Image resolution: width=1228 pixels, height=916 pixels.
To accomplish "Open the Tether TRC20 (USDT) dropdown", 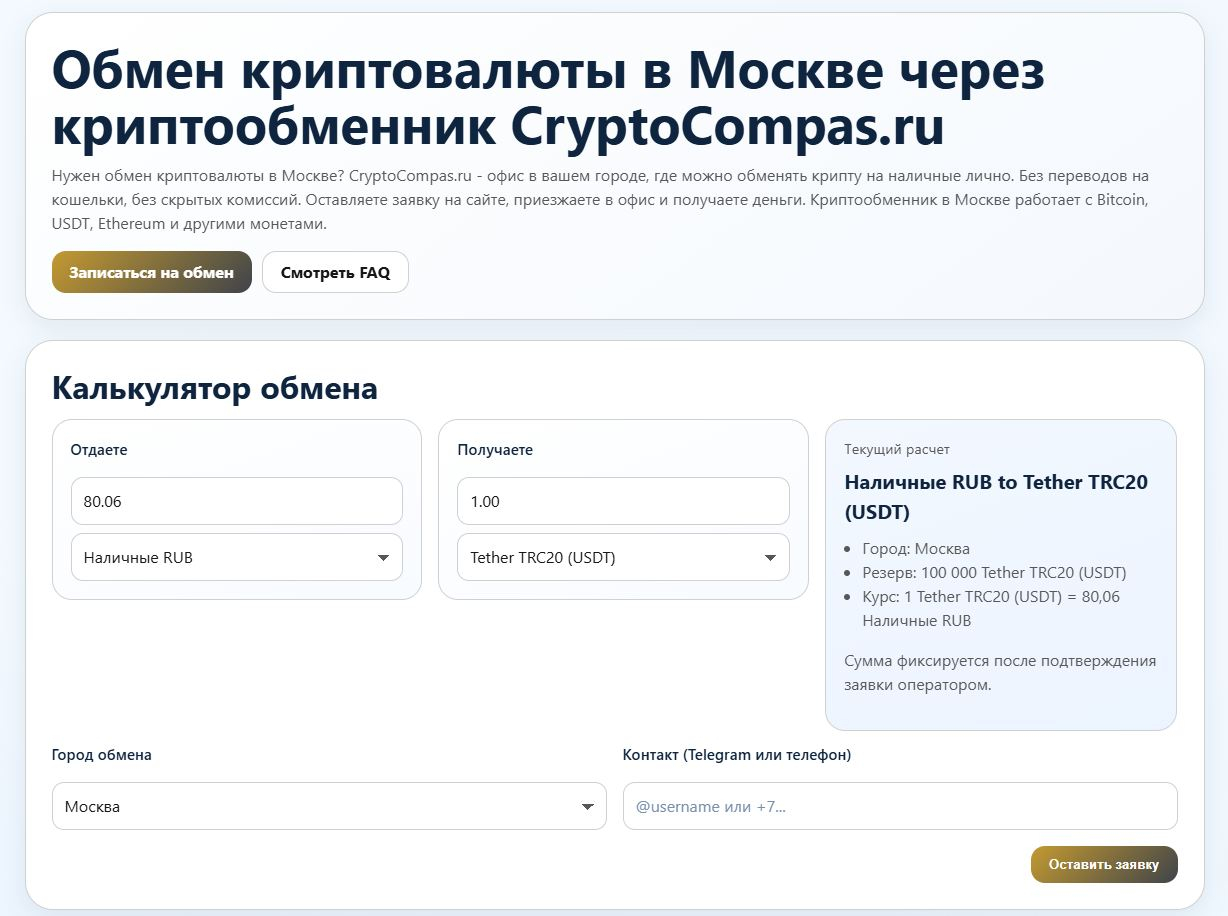I will (623, 557).
